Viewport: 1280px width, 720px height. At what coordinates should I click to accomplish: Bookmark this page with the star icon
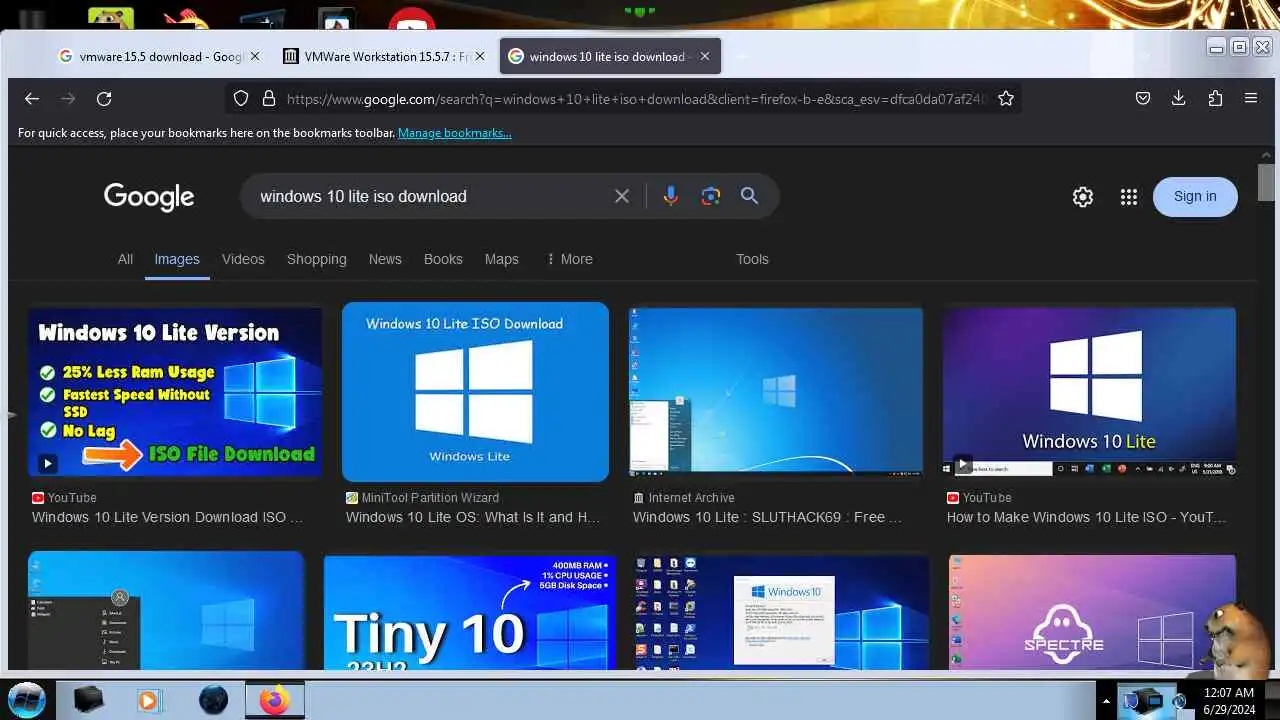[x=1006, y=98]
